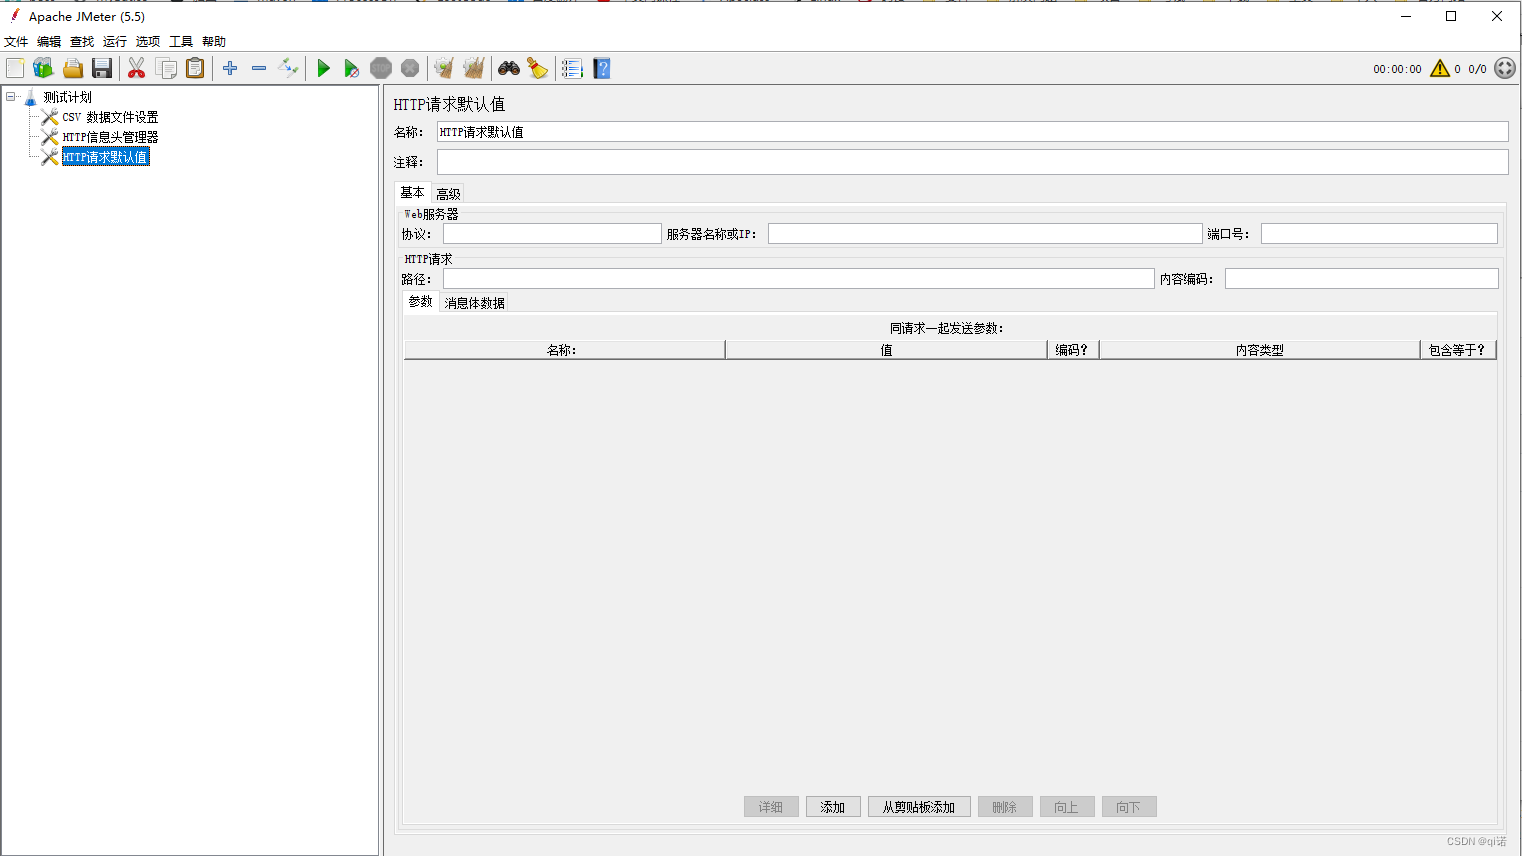
Task: Open the 工具 menu
Action: (181, 41)
